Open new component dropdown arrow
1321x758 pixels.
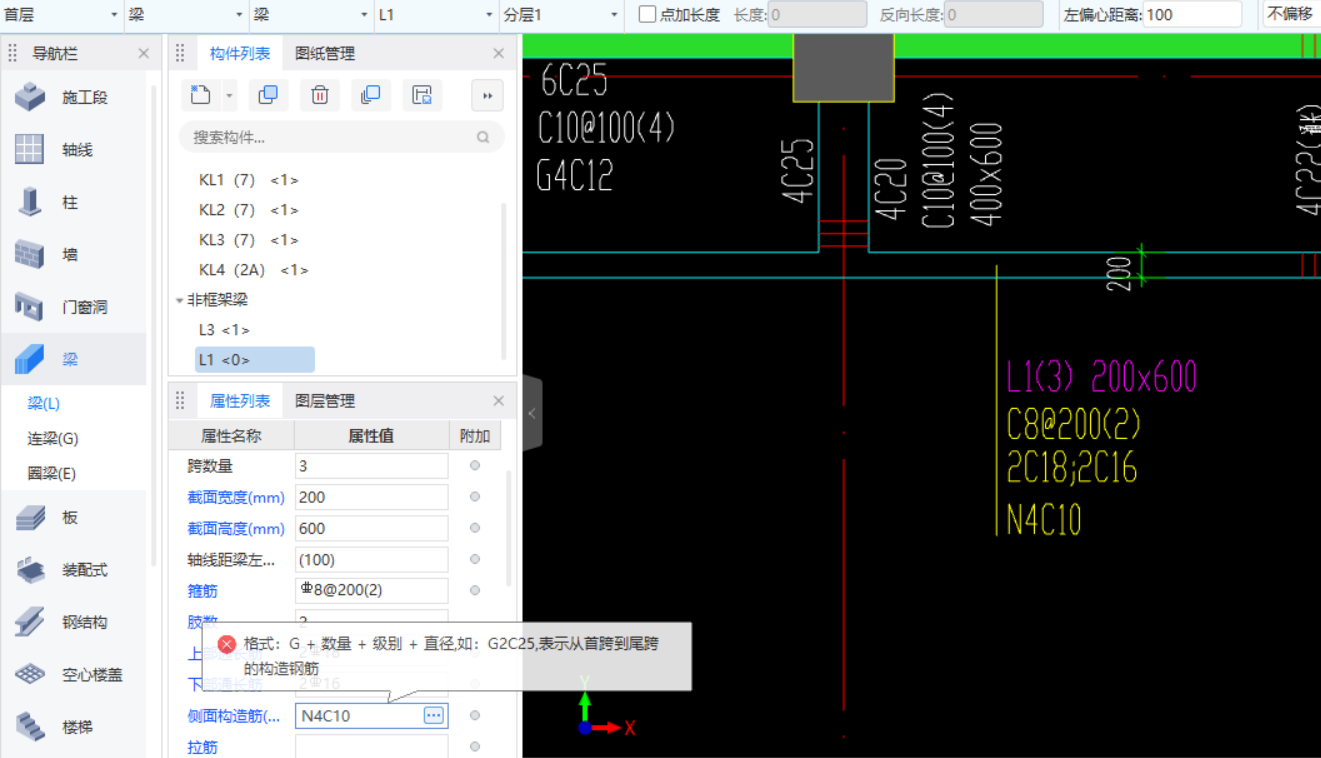pos(229,96)
